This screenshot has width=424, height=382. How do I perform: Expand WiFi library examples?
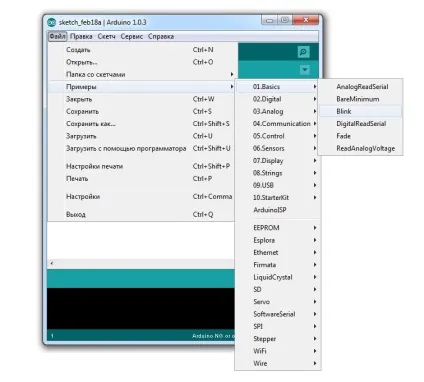[x=277, y=351]
